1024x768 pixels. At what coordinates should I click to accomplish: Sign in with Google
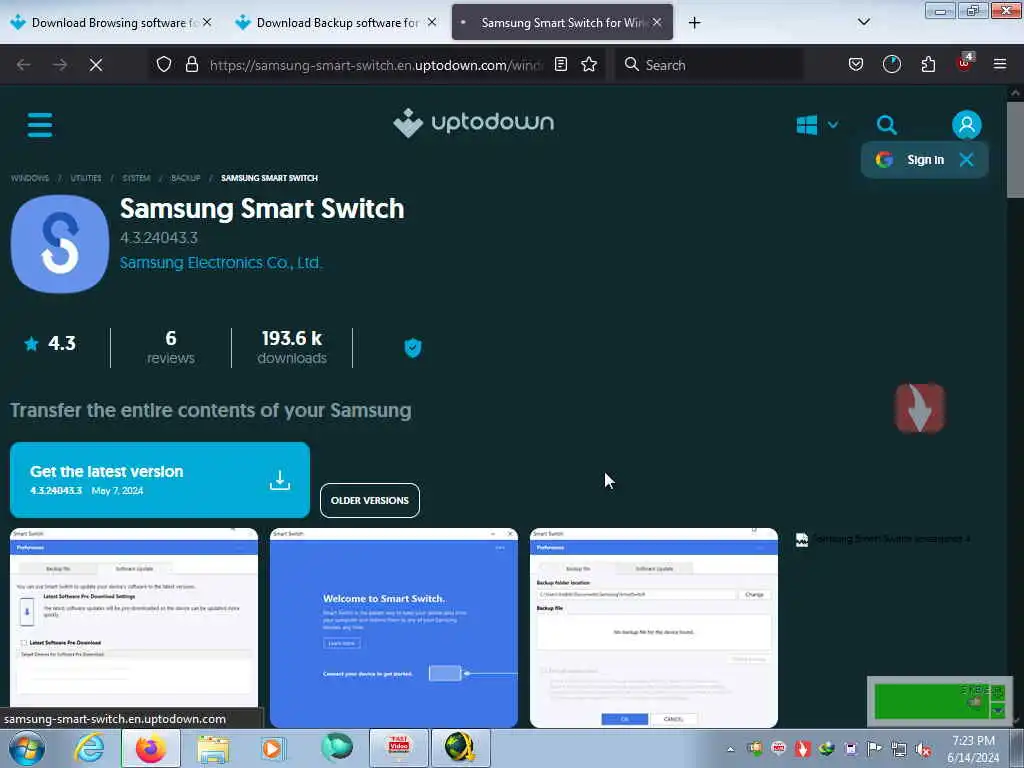912,159
